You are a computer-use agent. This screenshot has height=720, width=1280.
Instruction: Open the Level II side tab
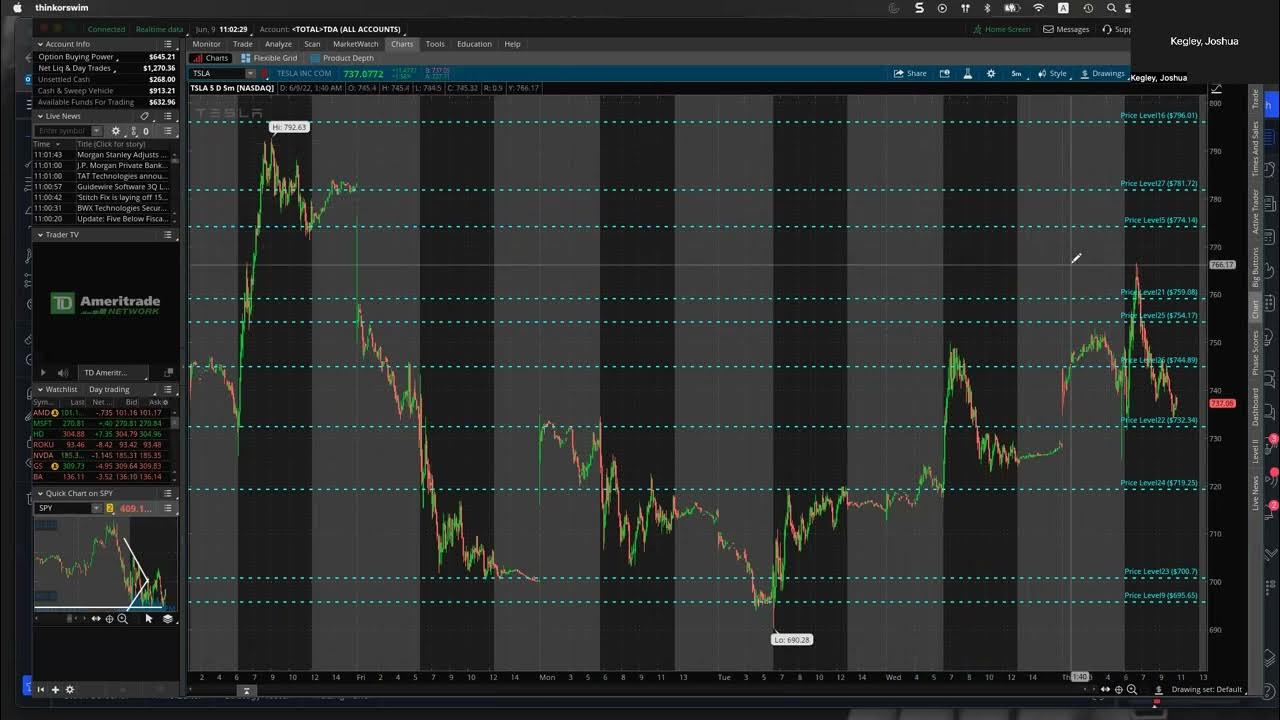pos(1256,451)
